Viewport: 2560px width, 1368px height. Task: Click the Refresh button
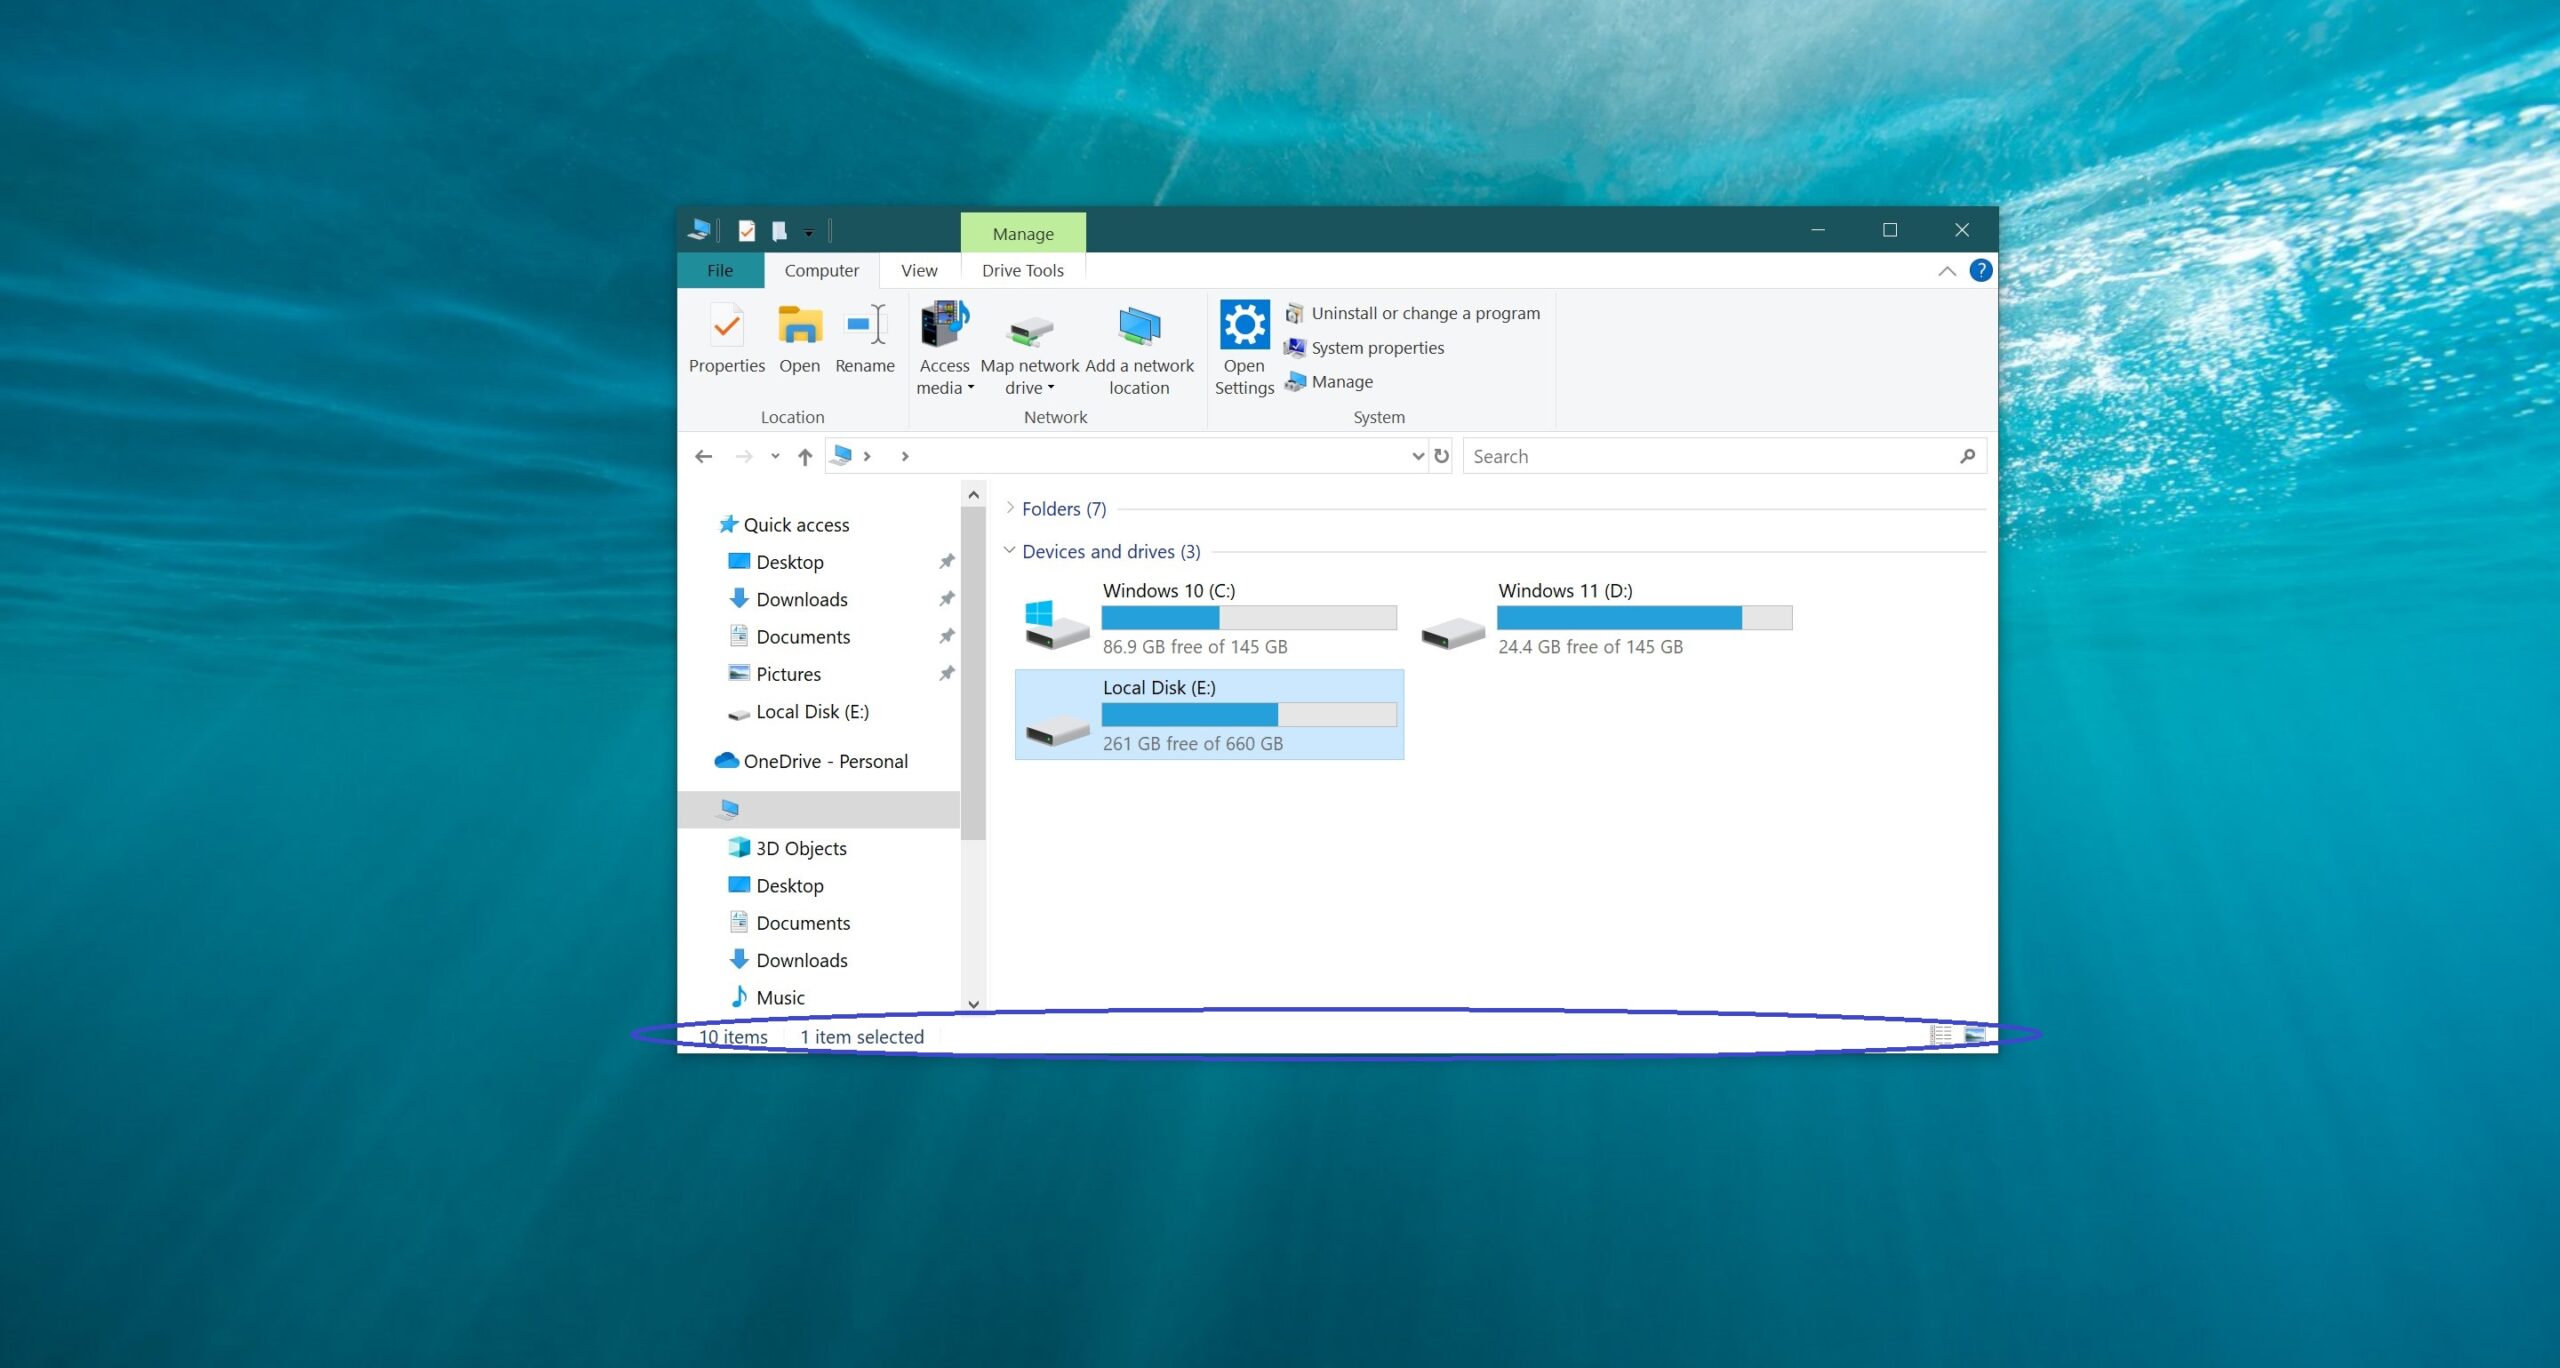(1441, 456)
